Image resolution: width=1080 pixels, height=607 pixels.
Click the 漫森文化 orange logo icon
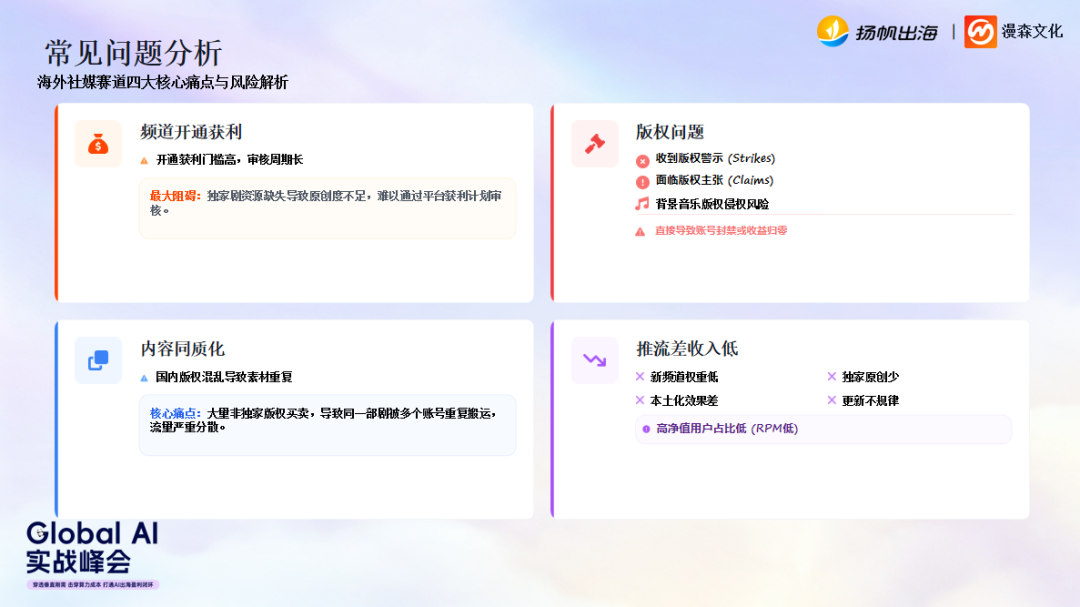click(980, 32)
